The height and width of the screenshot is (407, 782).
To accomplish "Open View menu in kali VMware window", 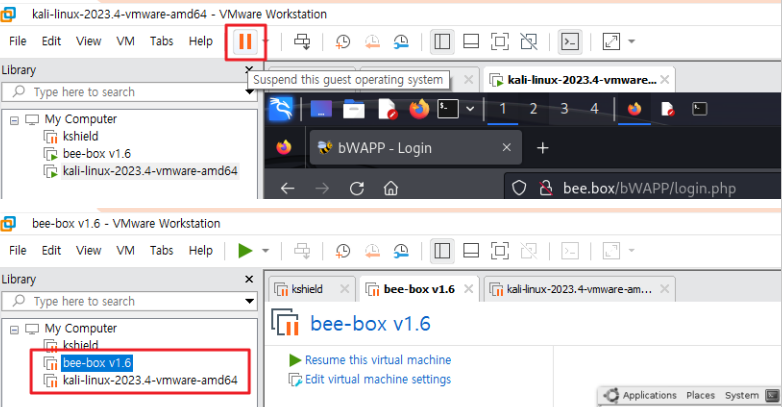I will pos(88,41).
